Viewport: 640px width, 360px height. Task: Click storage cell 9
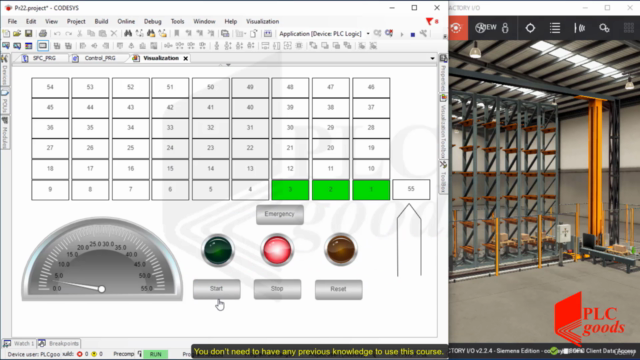click(50, 190)
